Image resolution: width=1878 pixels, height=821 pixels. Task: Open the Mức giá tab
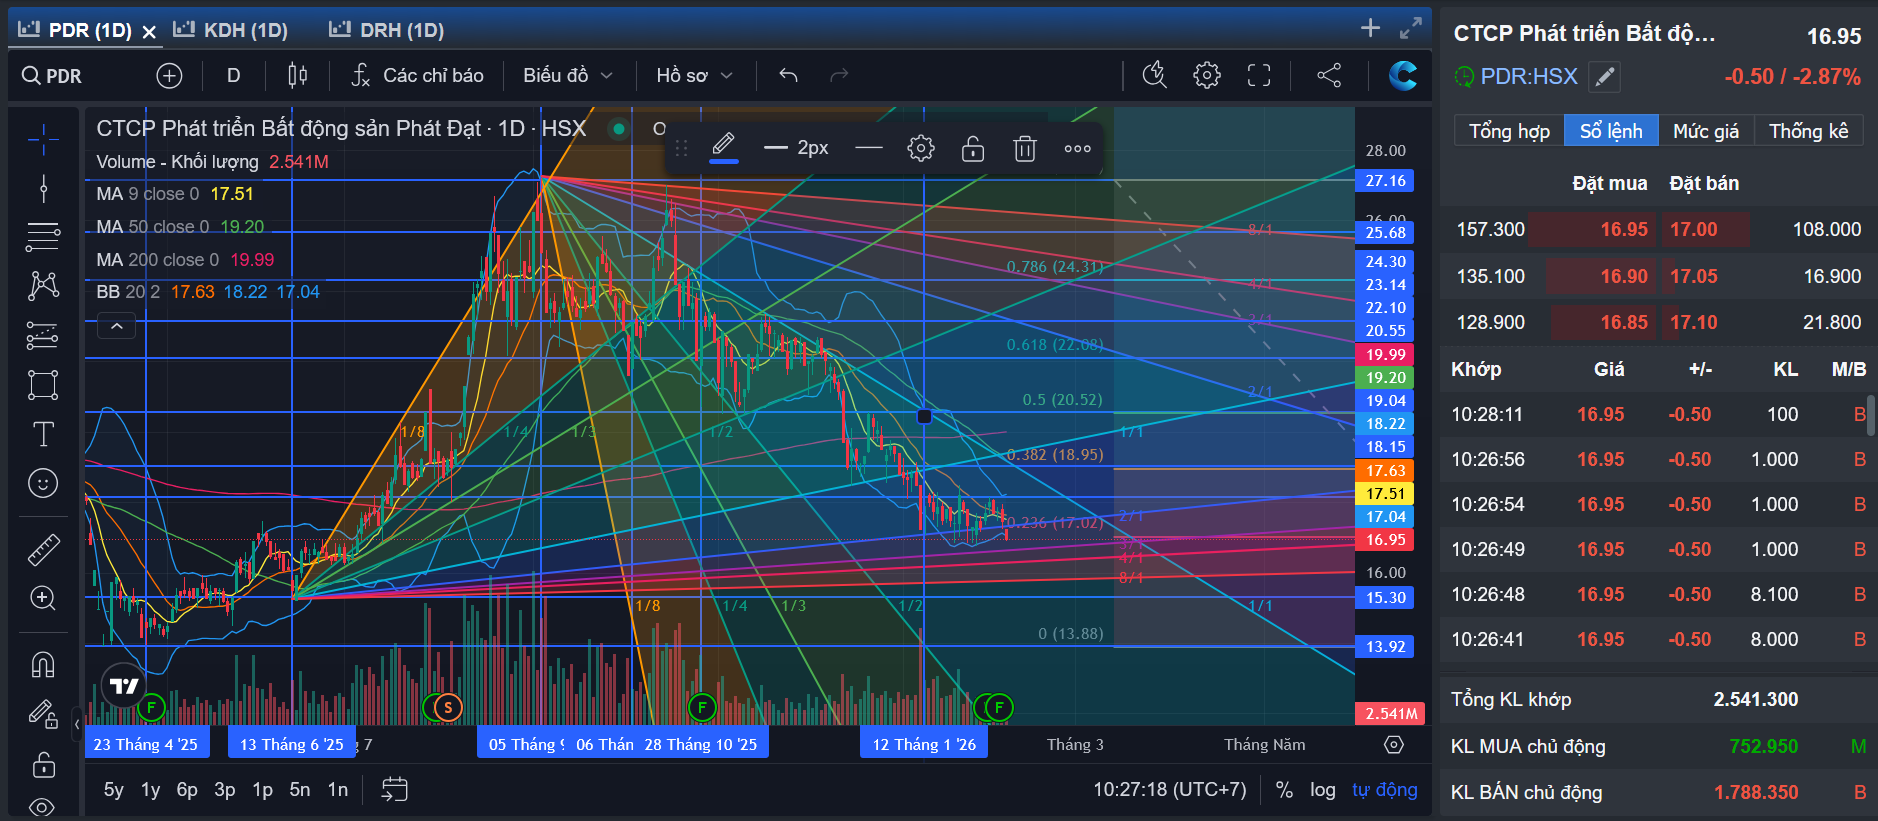[x=1706, y=131]
